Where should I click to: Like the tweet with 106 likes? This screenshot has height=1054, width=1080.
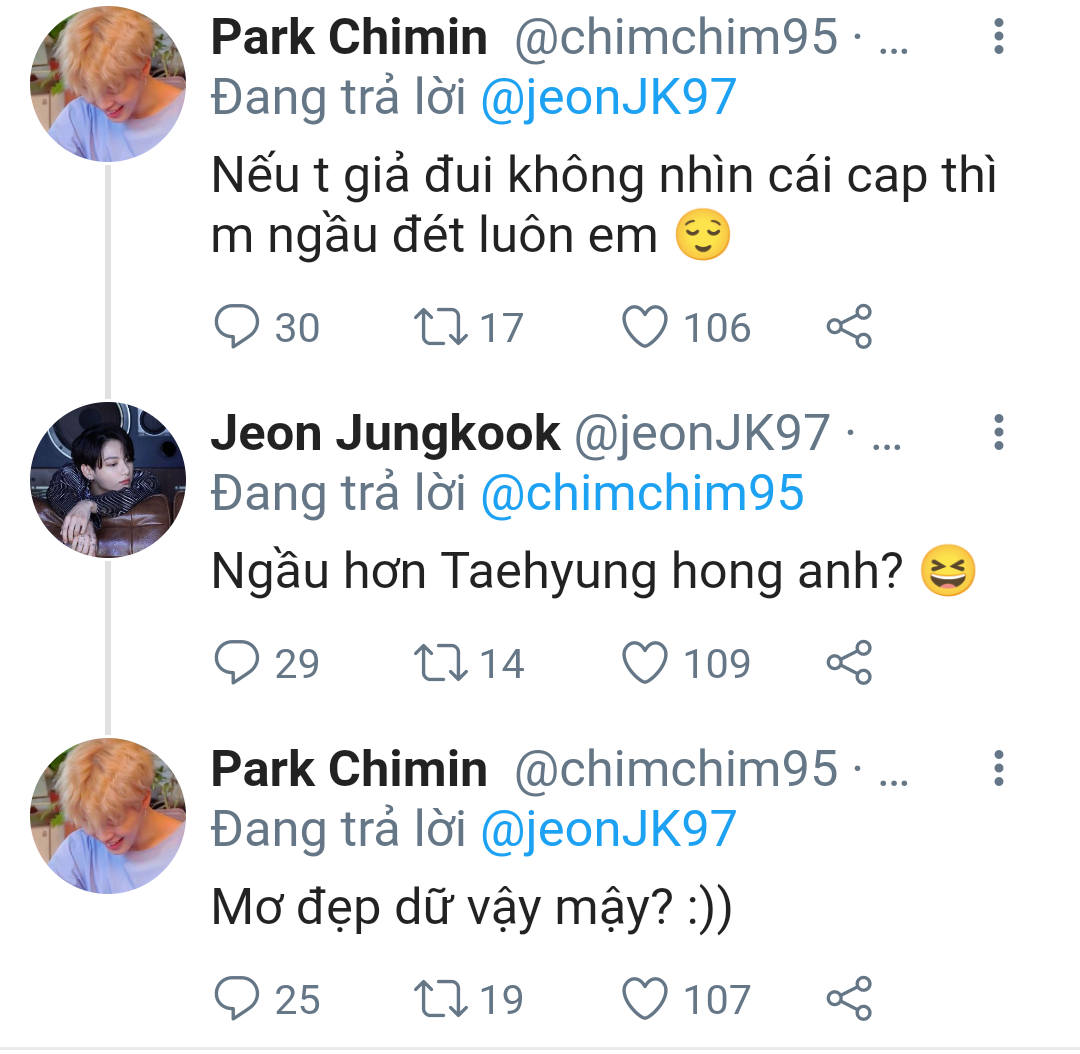pyautogui.click(x=645, y=328)
